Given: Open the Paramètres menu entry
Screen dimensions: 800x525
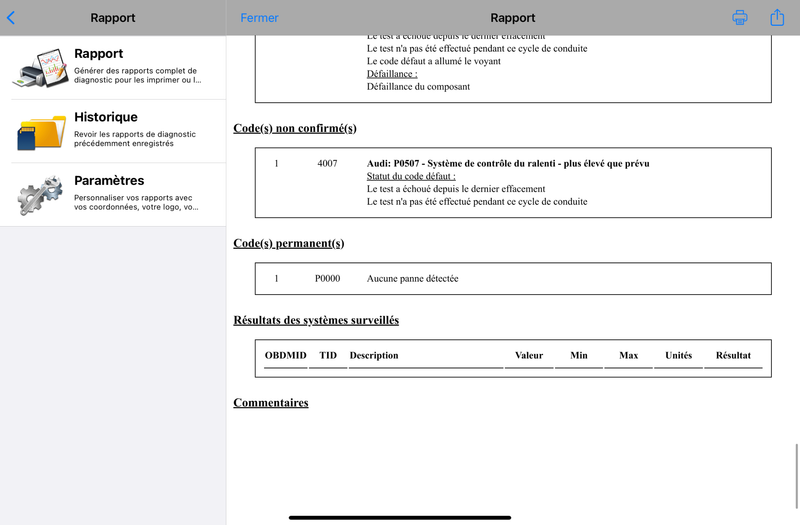Looking at the screenshot, I should 113,195.
